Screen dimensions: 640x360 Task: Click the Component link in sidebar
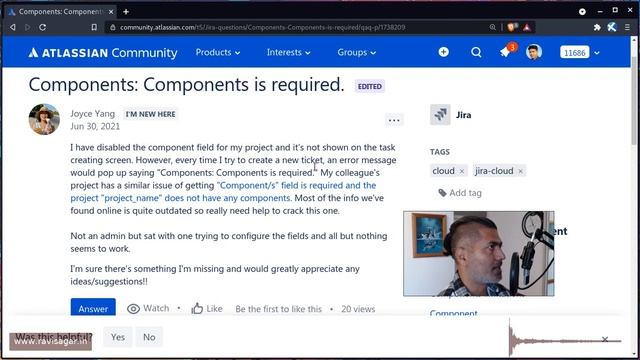(x=453, y=313)
